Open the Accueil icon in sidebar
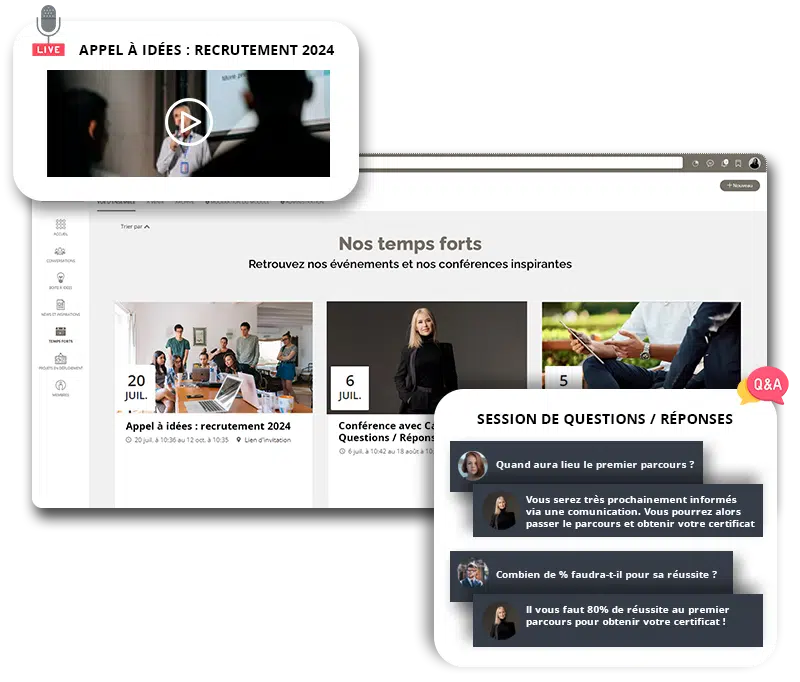Viewport: 800px width, 682px height. [61, 226]
